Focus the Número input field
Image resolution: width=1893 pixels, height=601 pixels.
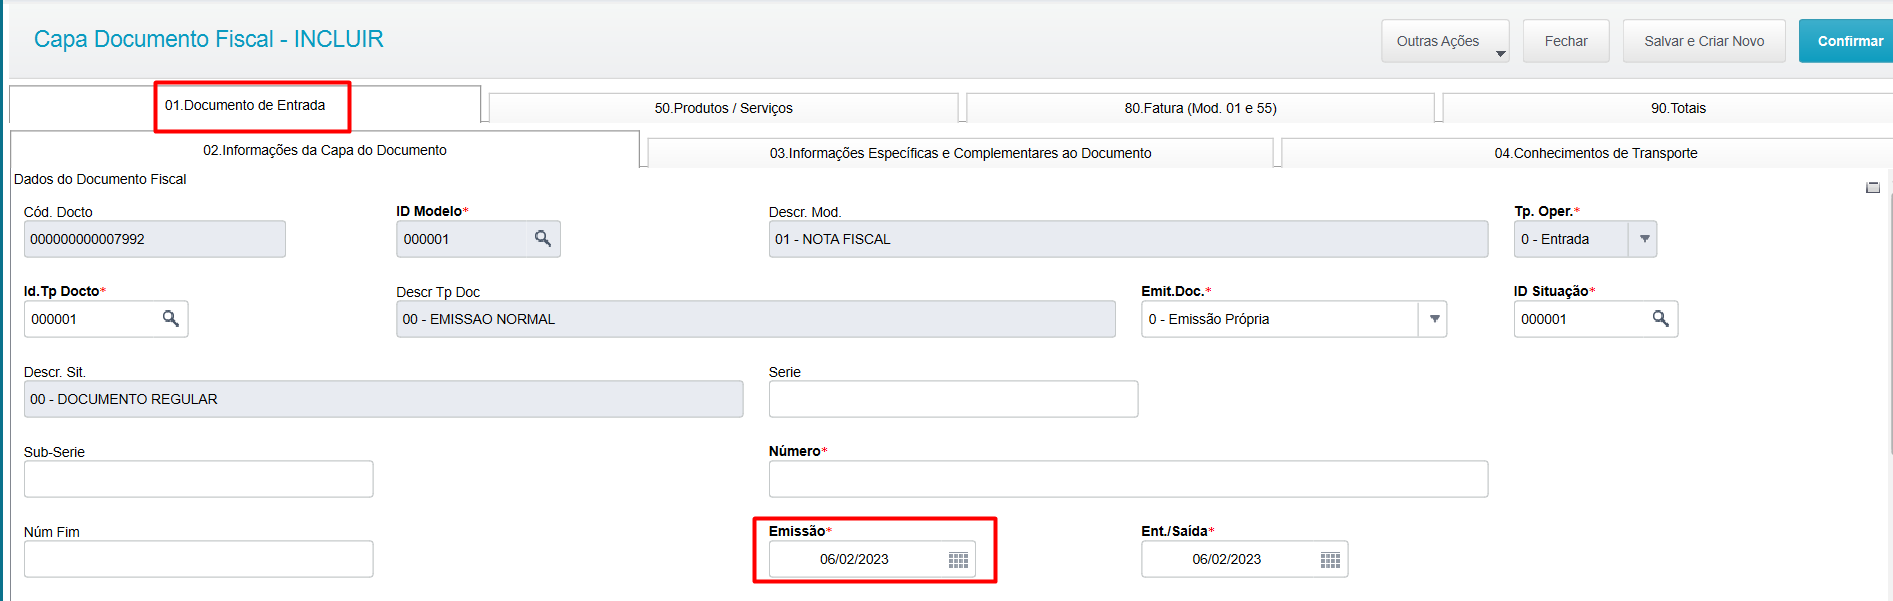point(1128,479)
